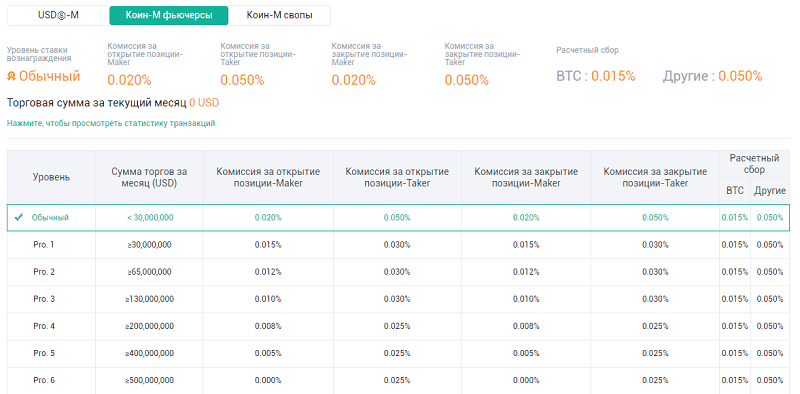Click Pro. 6 row Другие settlement 0.050%
Screen dimensions: 800x394
770,380
